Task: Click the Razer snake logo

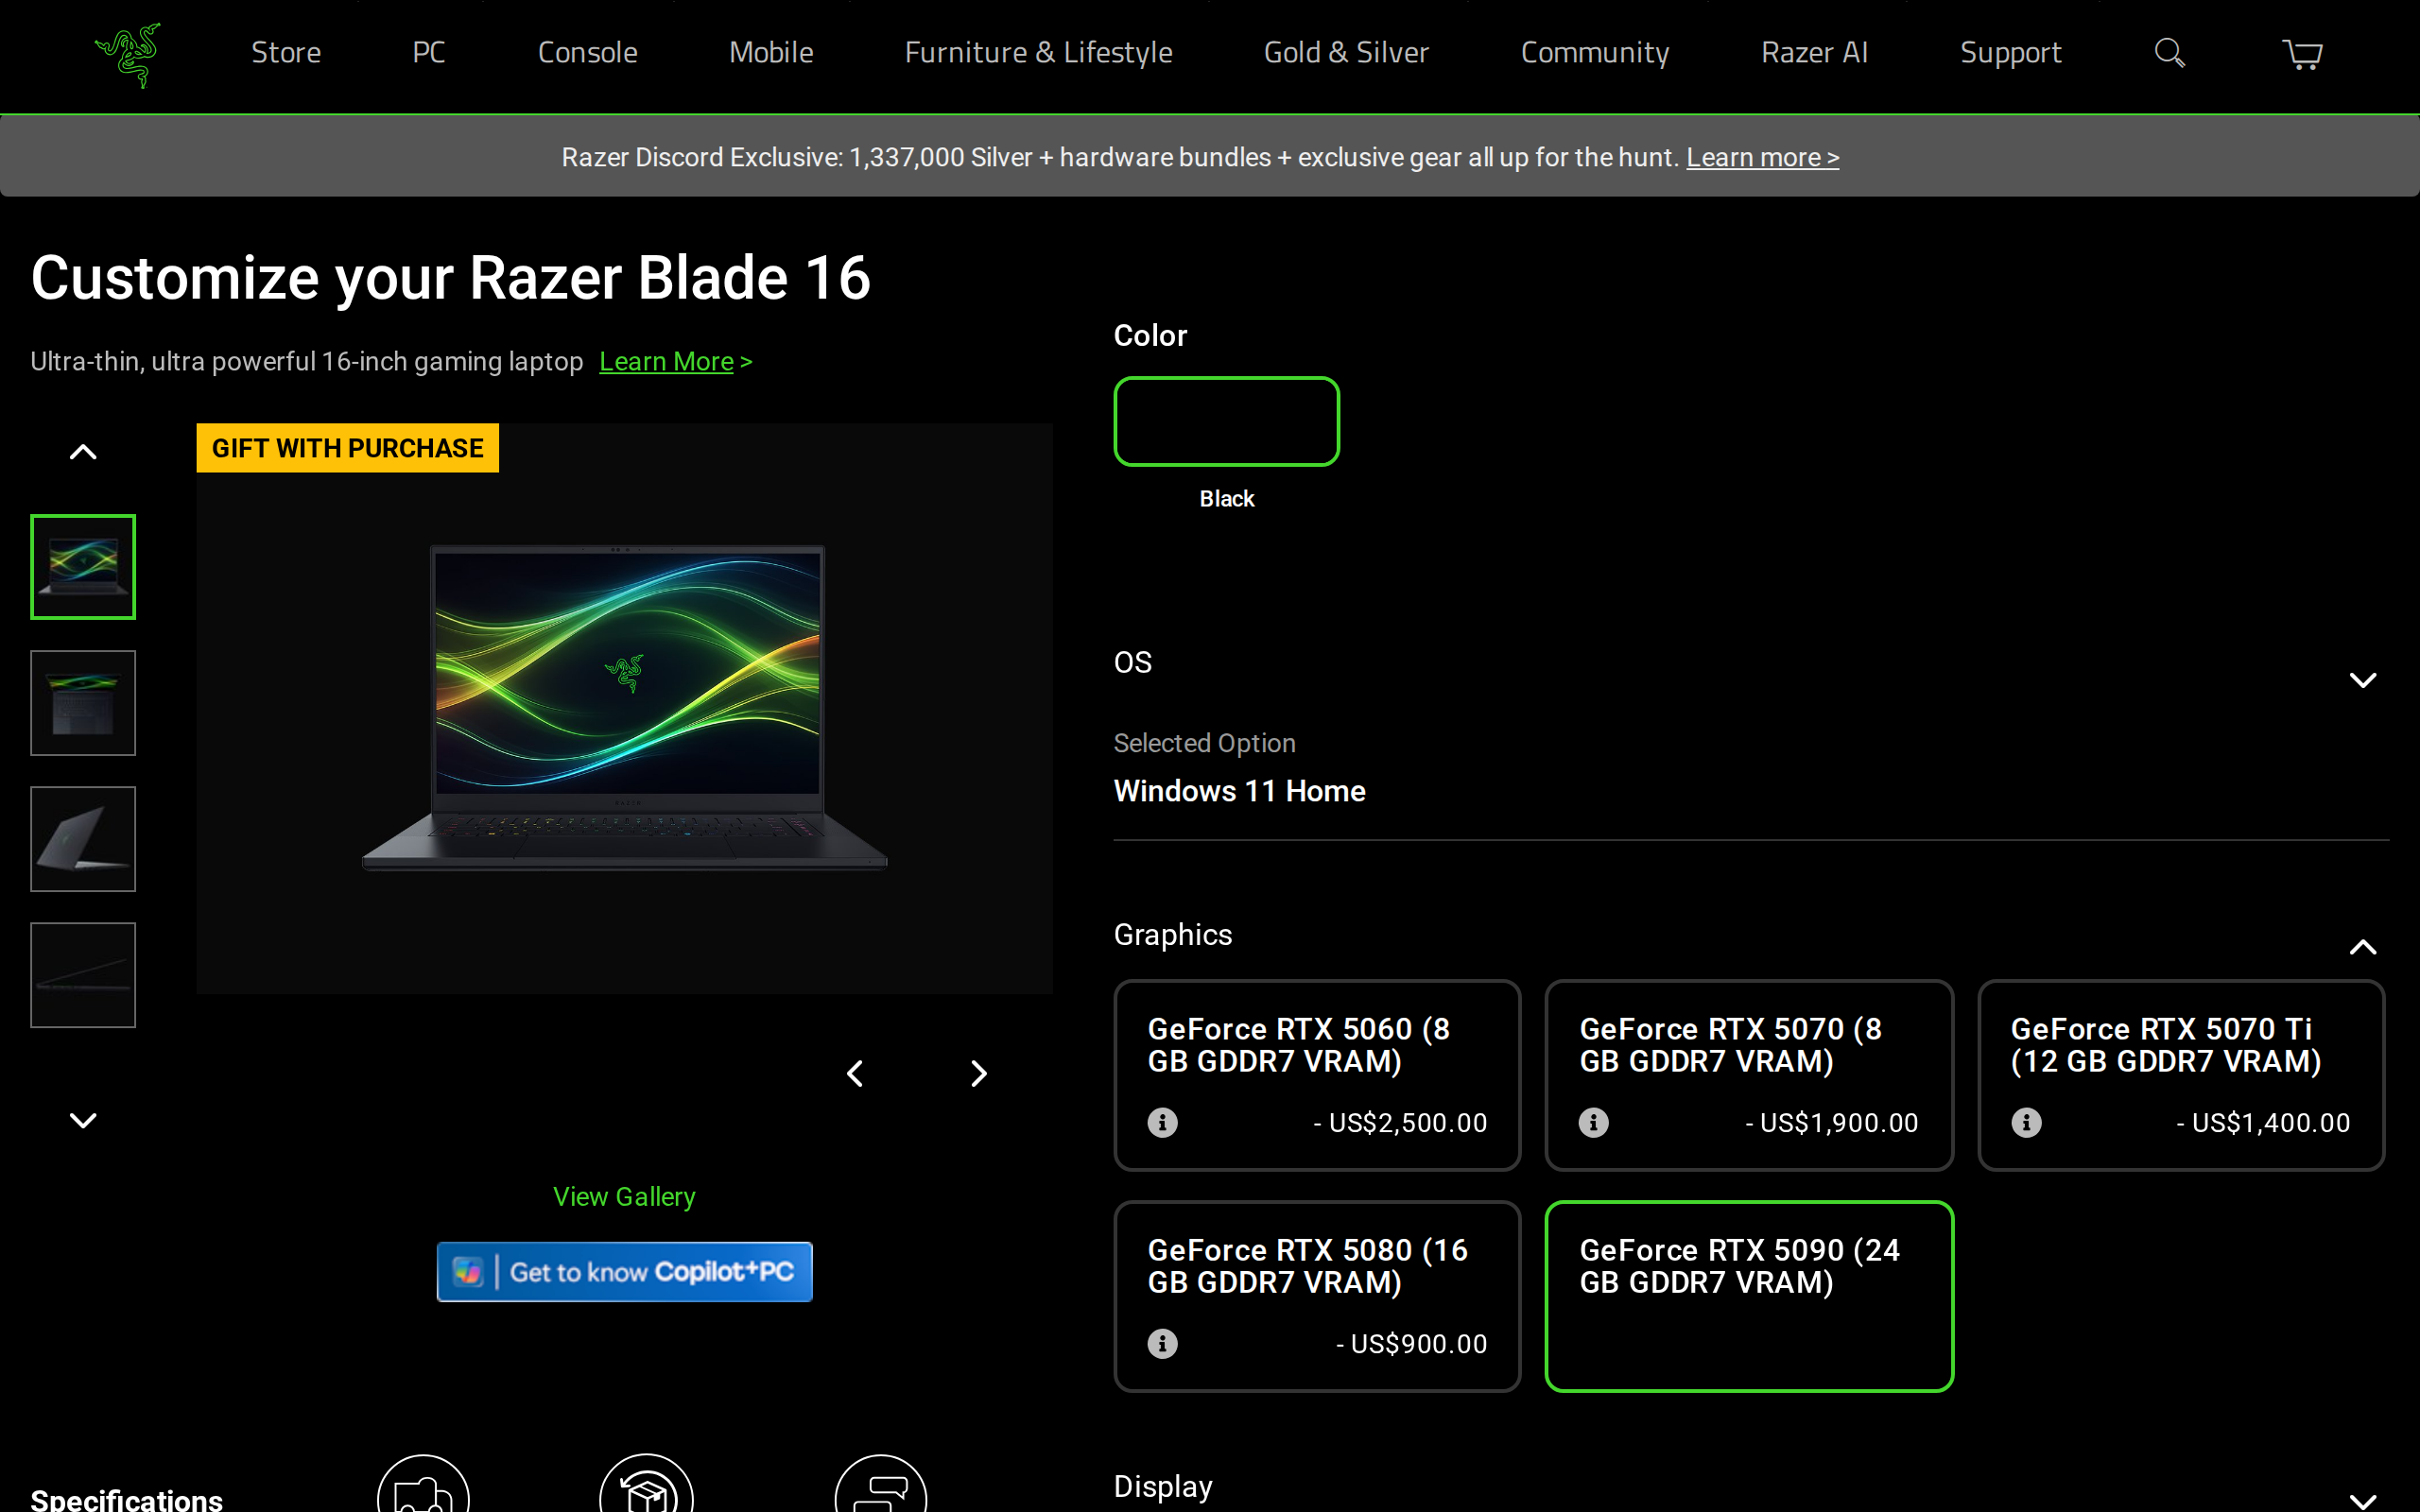Action: pos(128,55)
